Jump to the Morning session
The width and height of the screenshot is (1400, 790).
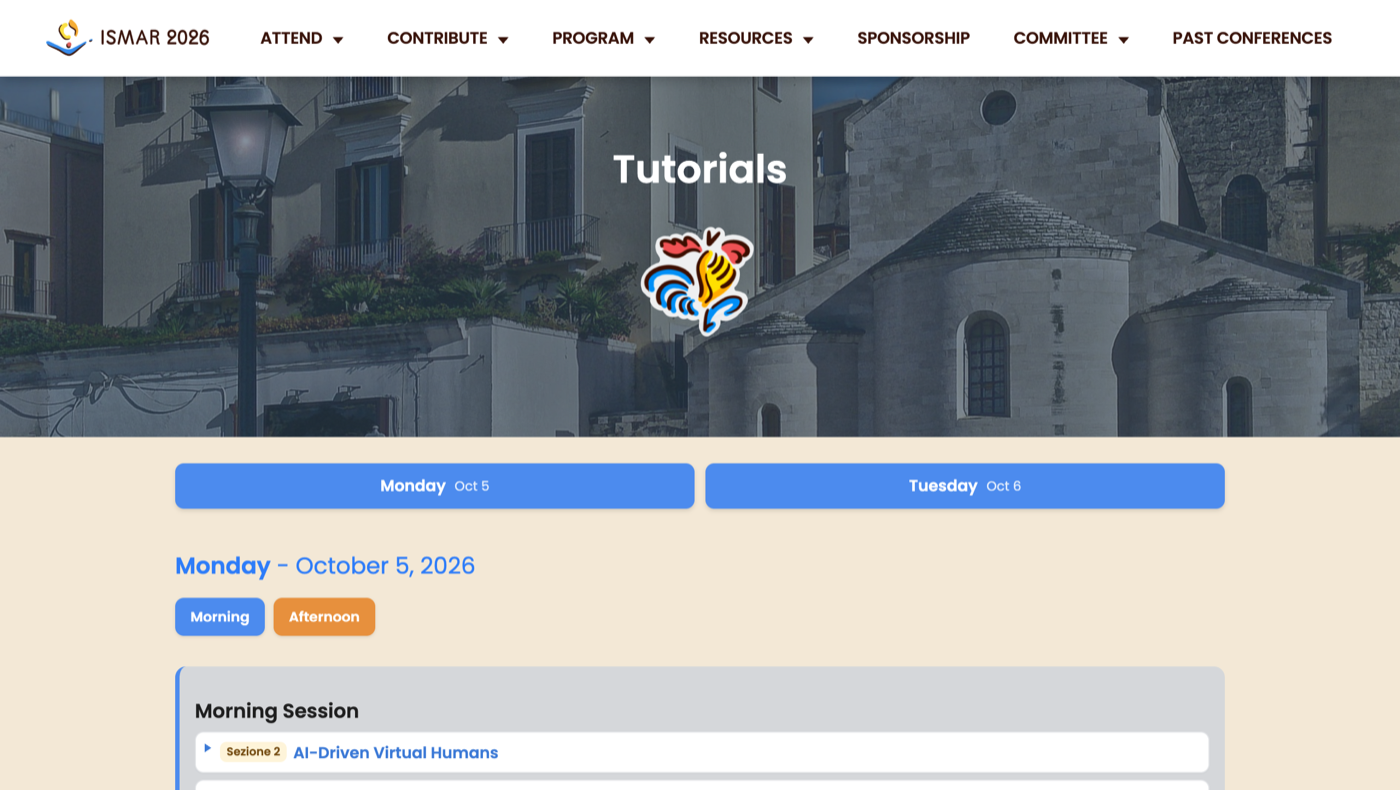(220, 617)
